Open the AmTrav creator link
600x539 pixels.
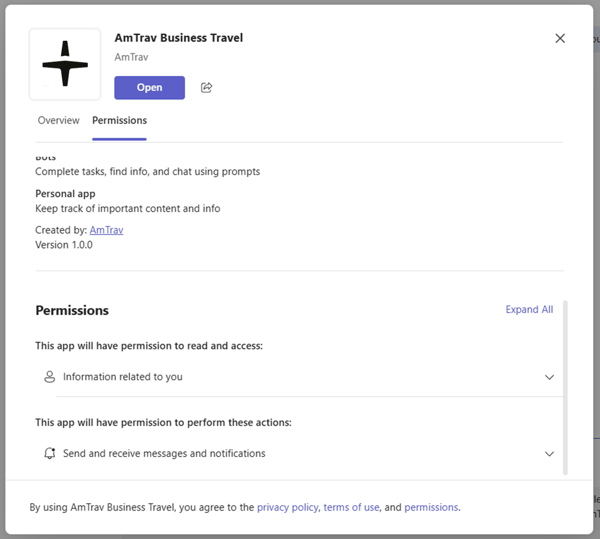[106, 230]
